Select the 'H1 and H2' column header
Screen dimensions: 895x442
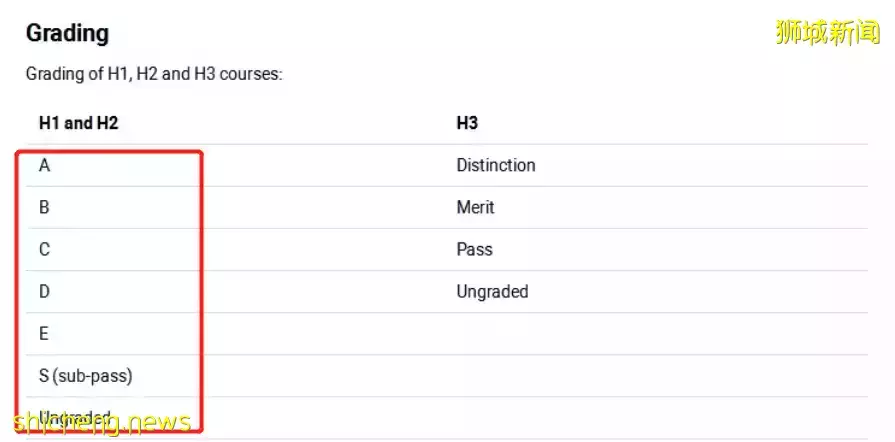[78, 123]
